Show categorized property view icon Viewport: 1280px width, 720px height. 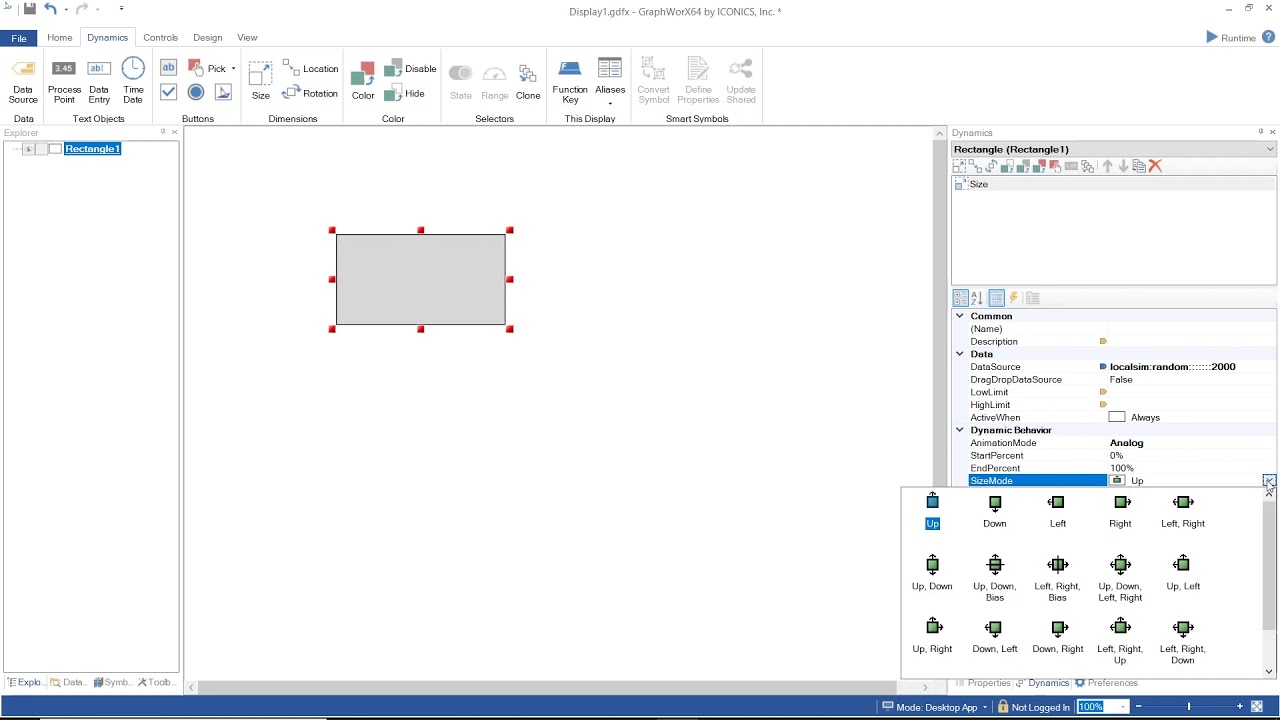click(x=960, y=298)
